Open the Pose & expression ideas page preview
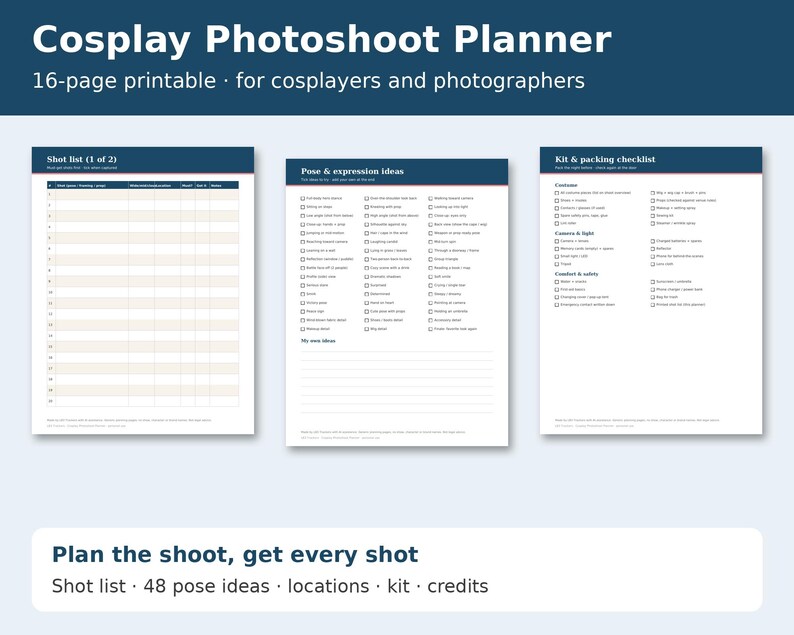 pyautogui.click(x=397, y=302)
